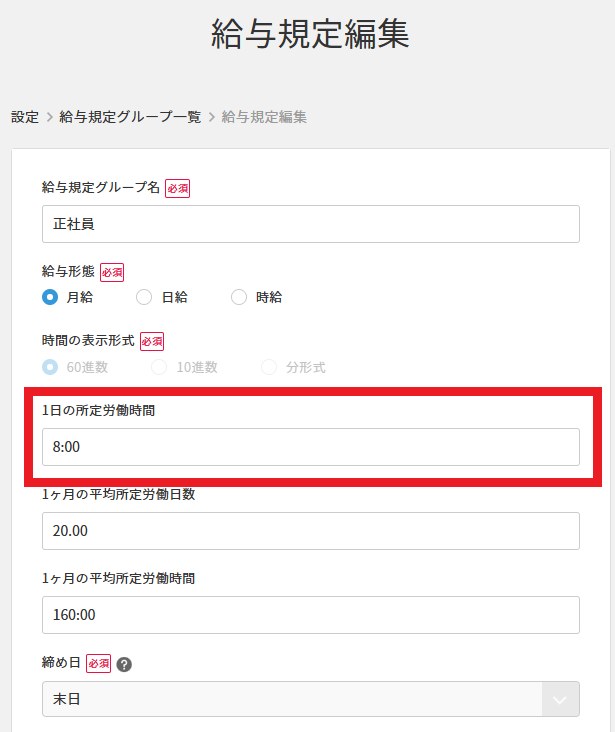Focus the 1日の所定労働時間 field showing 8:00

pos(311,447)
